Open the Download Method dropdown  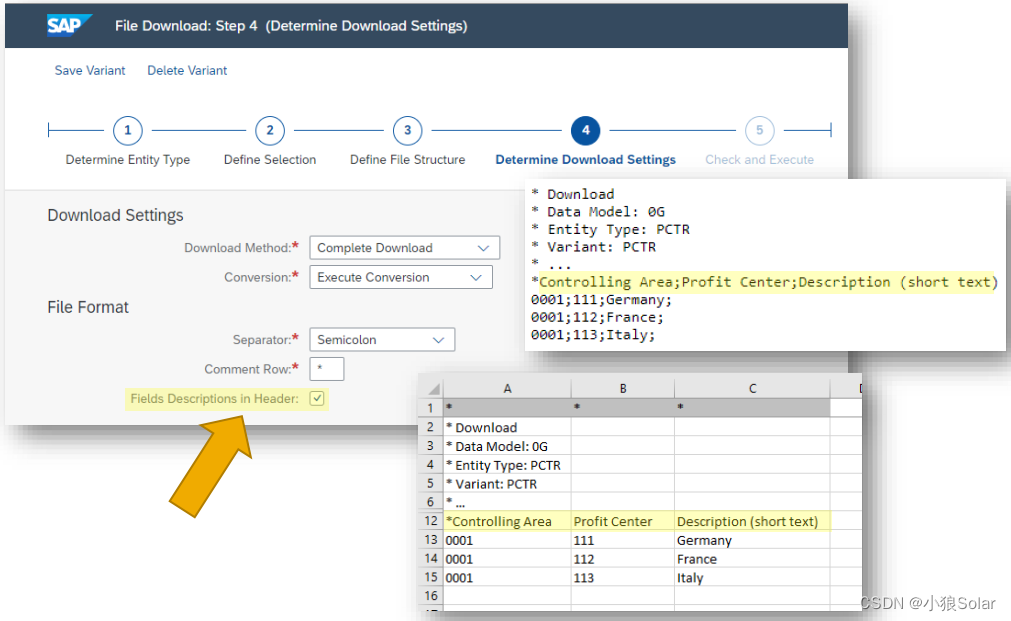(404, 248)
